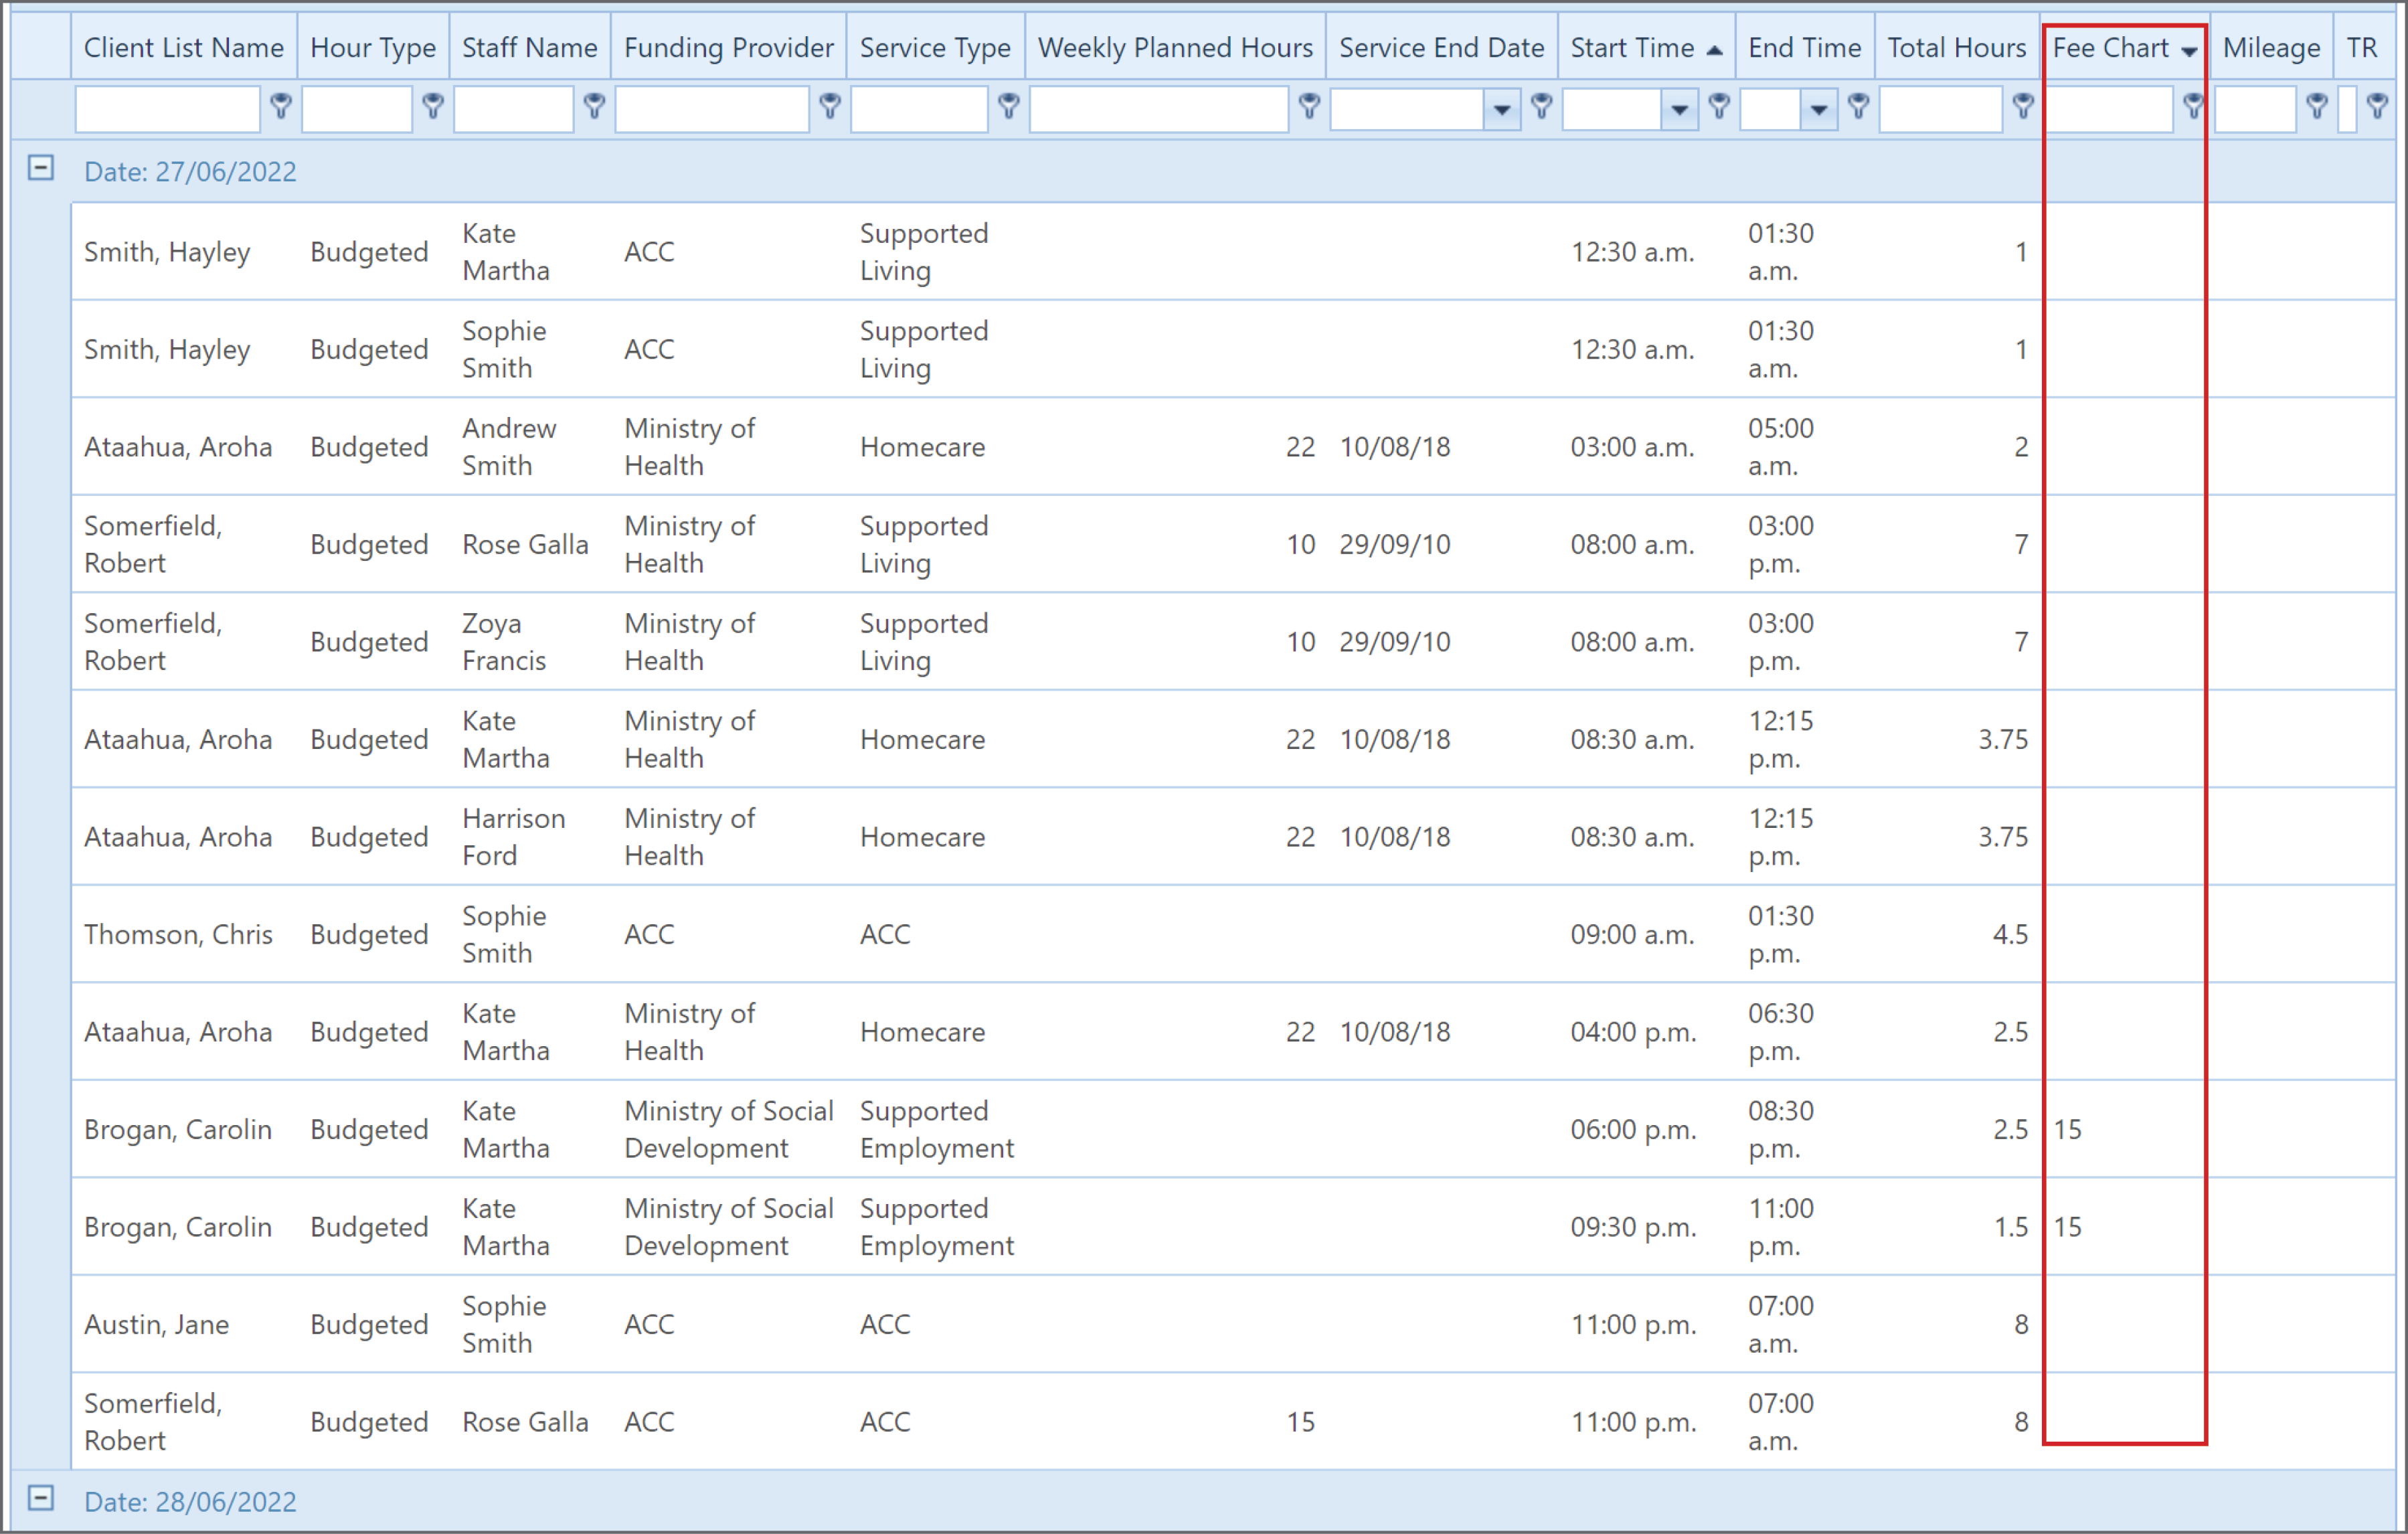
Task: Sort by Client List Name column
Action: (184, 47)
